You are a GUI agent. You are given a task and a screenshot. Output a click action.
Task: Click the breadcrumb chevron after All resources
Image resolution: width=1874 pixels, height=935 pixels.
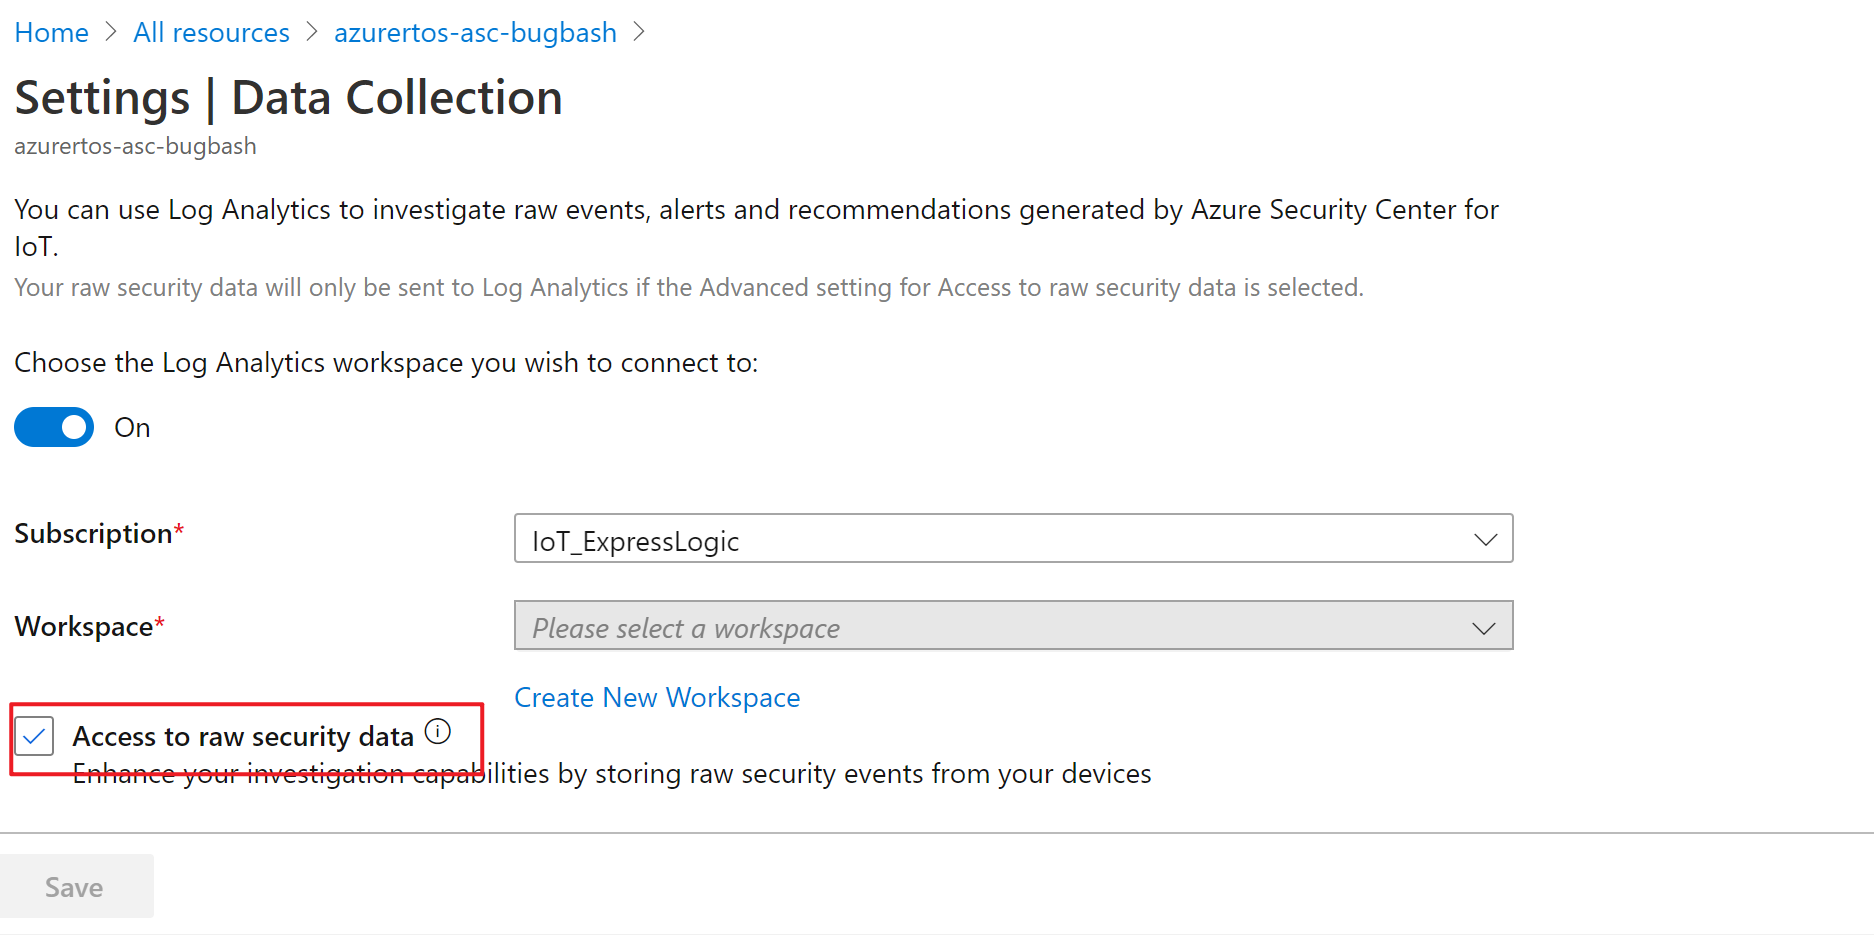pyautogui.click(x=312, y=32)
